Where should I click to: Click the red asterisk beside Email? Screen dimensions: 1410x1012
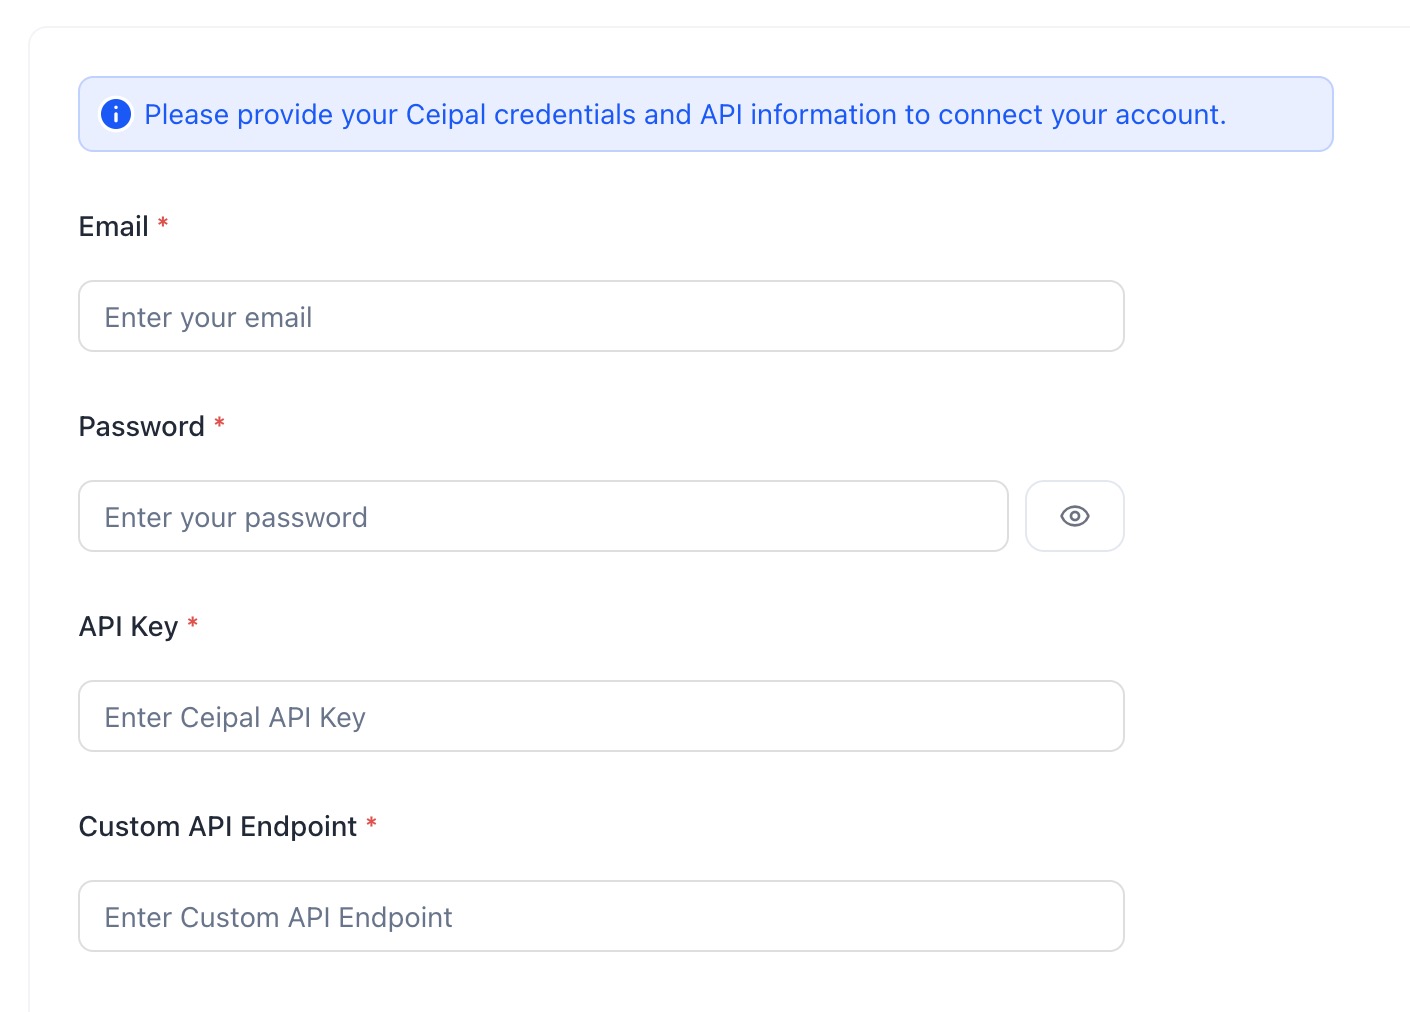(x=163, y=224)
